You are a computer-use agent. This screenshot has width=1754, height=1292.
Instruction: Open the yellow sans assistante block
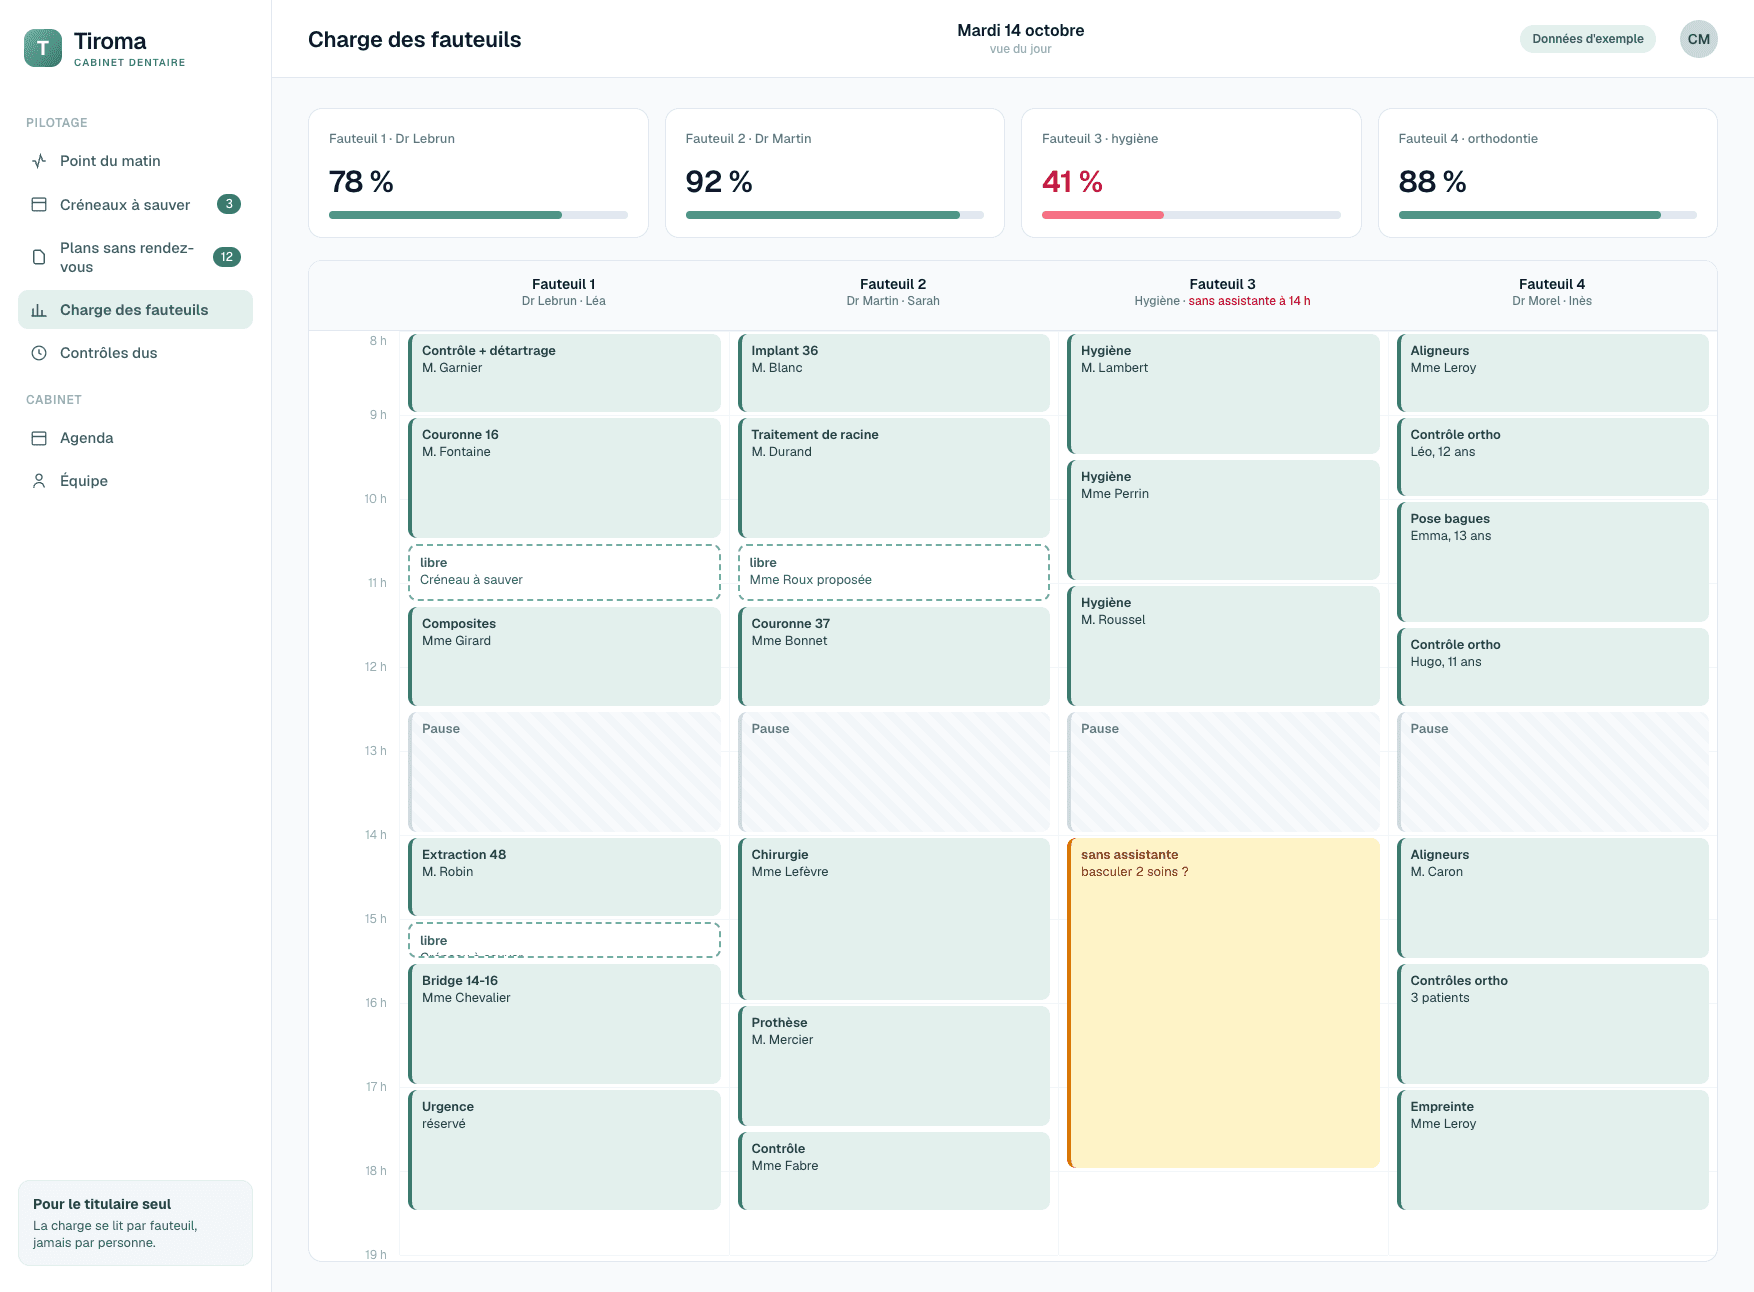[1223, 1002]
